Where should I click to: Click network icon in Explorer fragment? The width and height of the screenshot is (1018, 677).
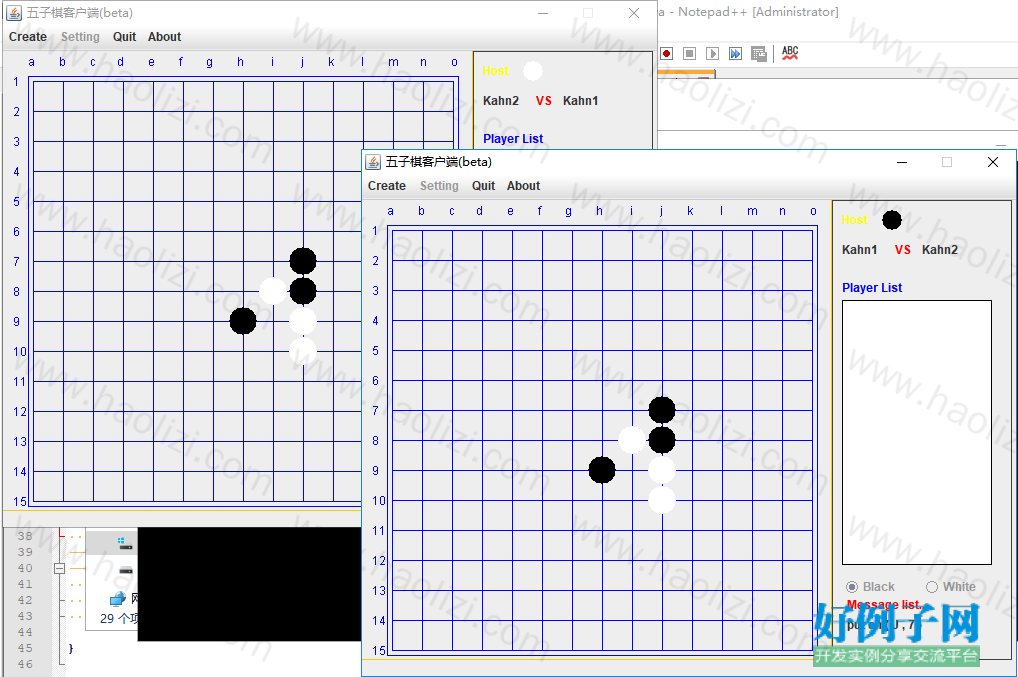pos(118,598)
